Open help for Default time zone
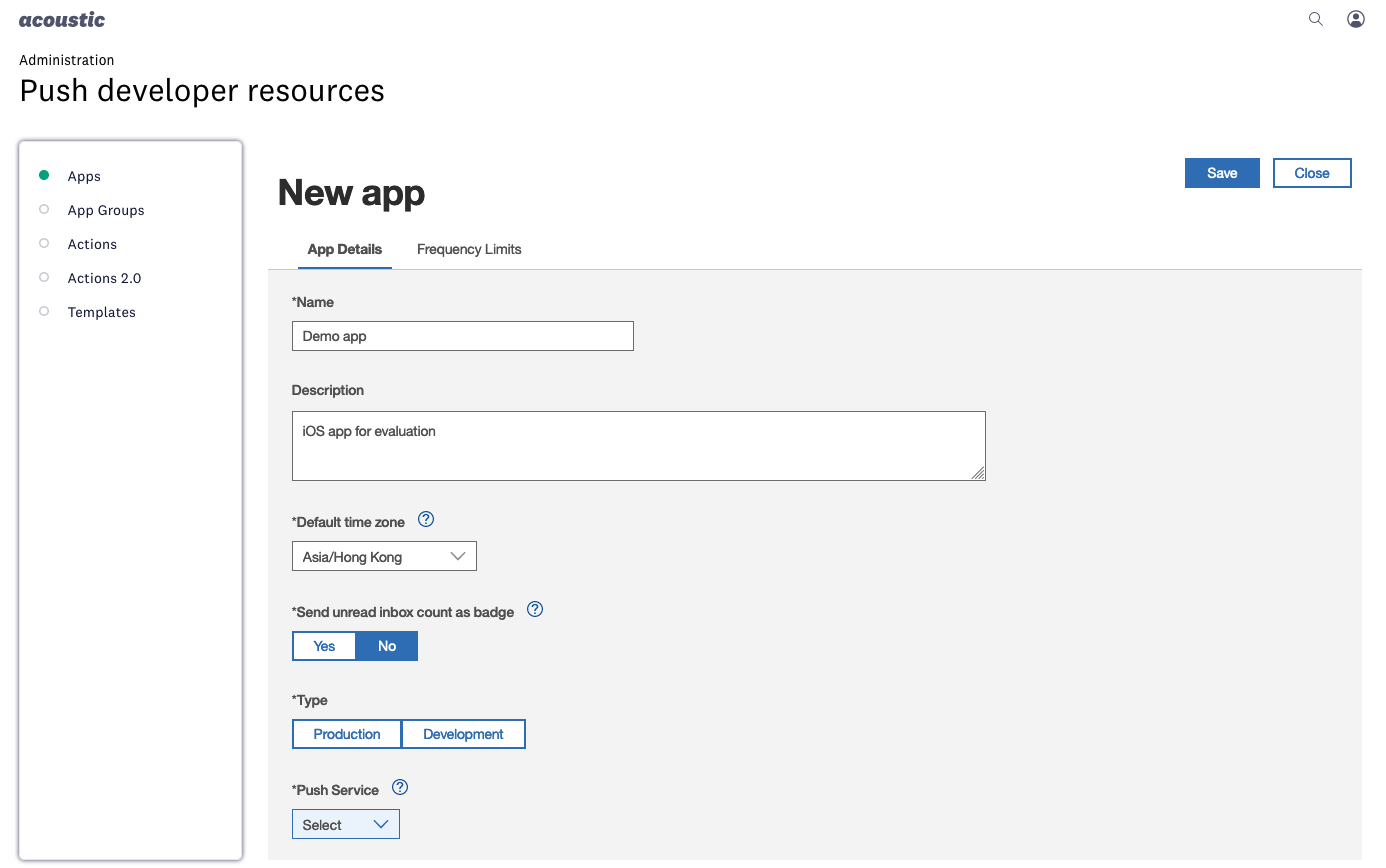 tap(426, 520)
